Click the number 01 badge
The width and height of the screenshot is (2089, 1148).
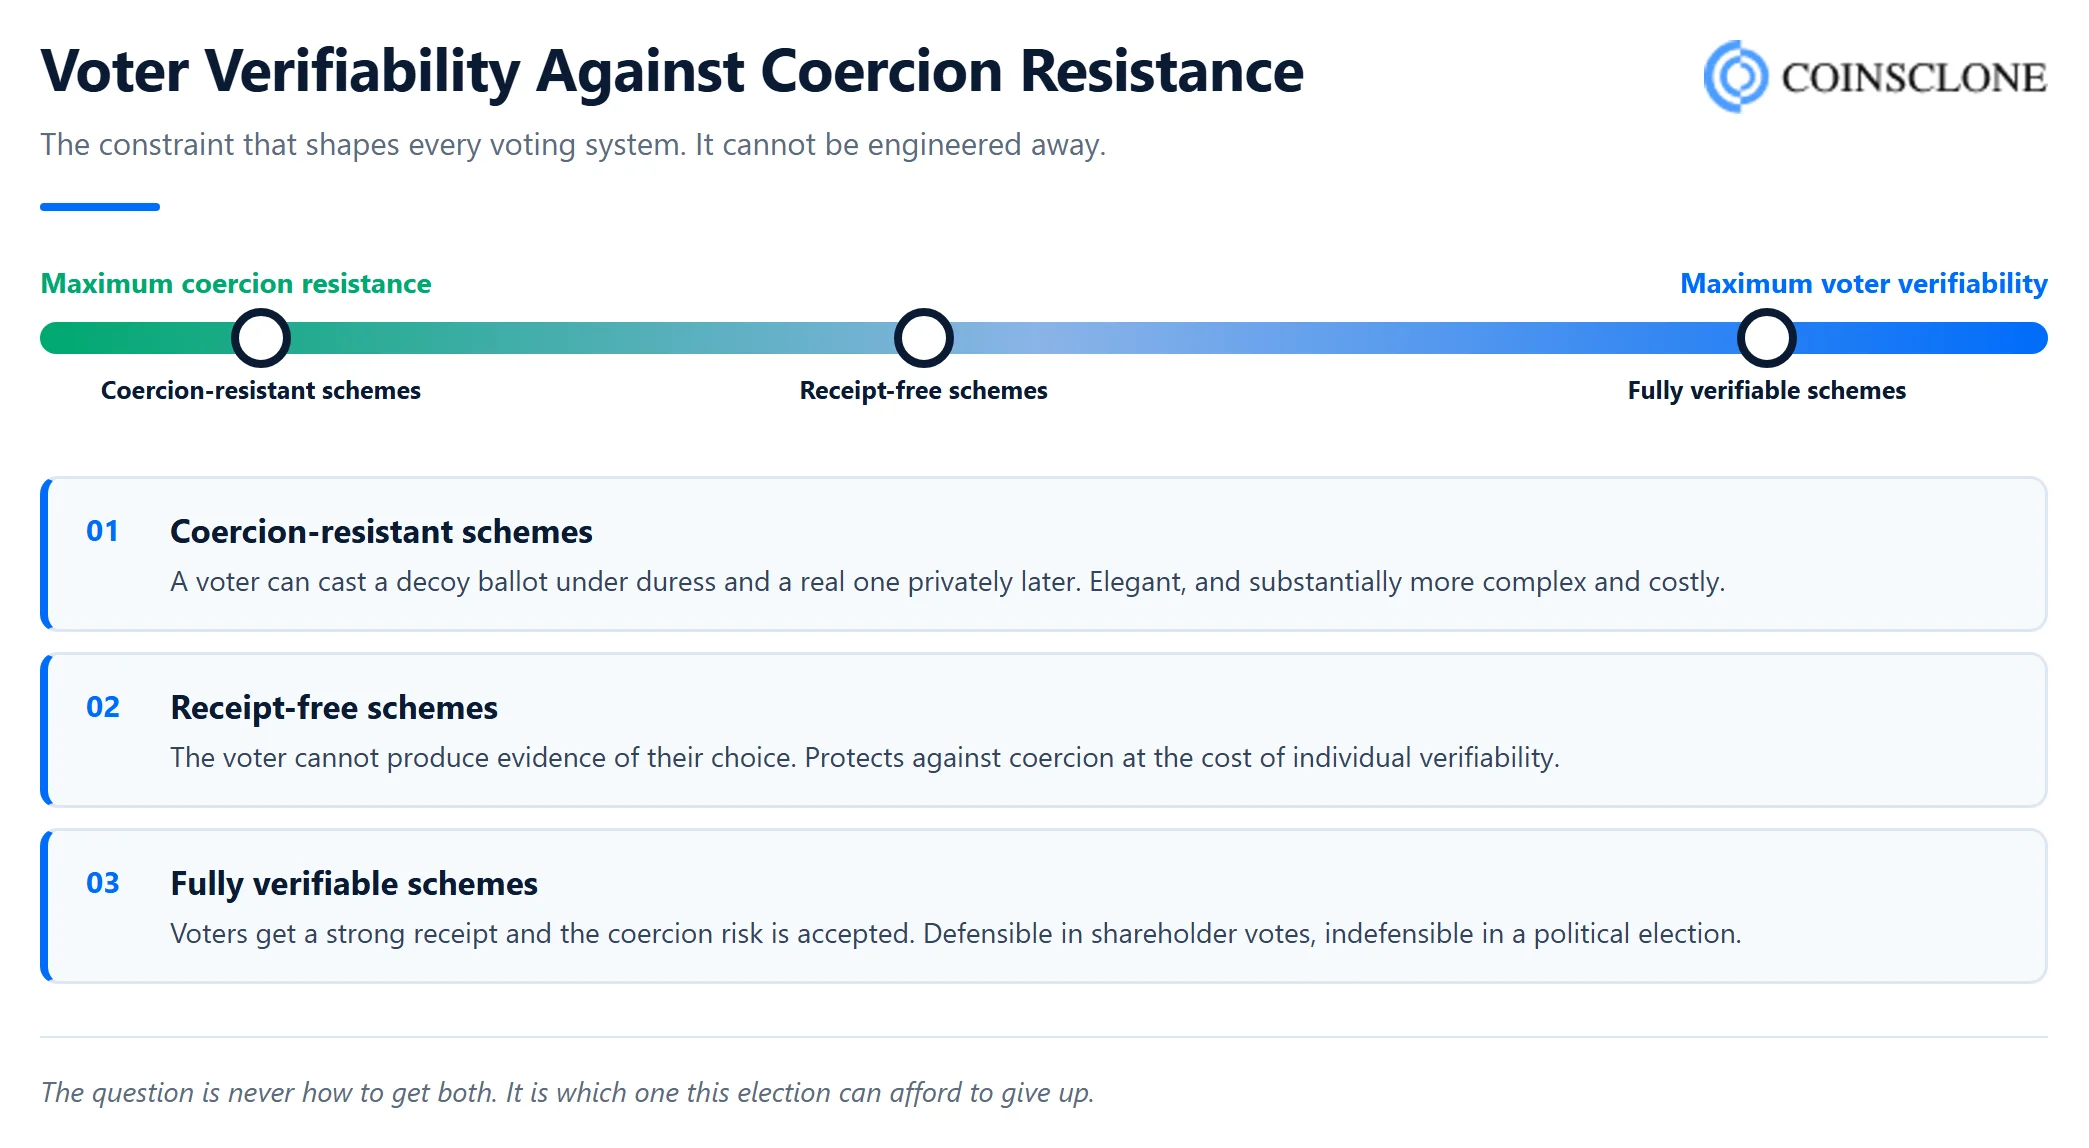pyautogui.click(x=103, y=531)
